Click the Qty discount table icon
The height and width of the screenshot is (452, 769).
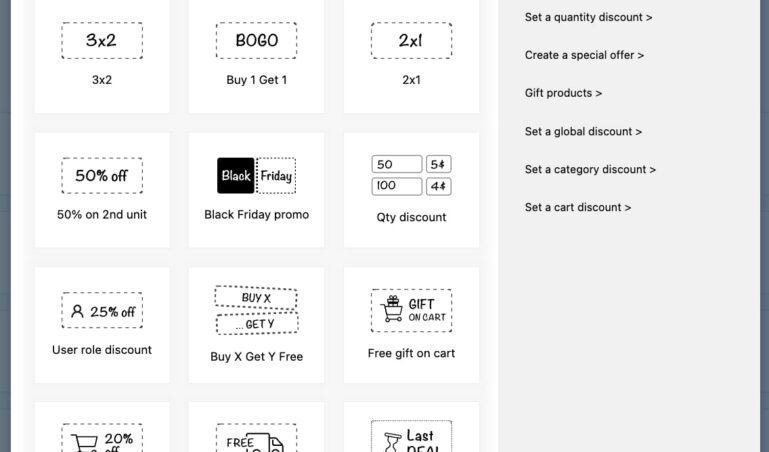tap(411, 175)
